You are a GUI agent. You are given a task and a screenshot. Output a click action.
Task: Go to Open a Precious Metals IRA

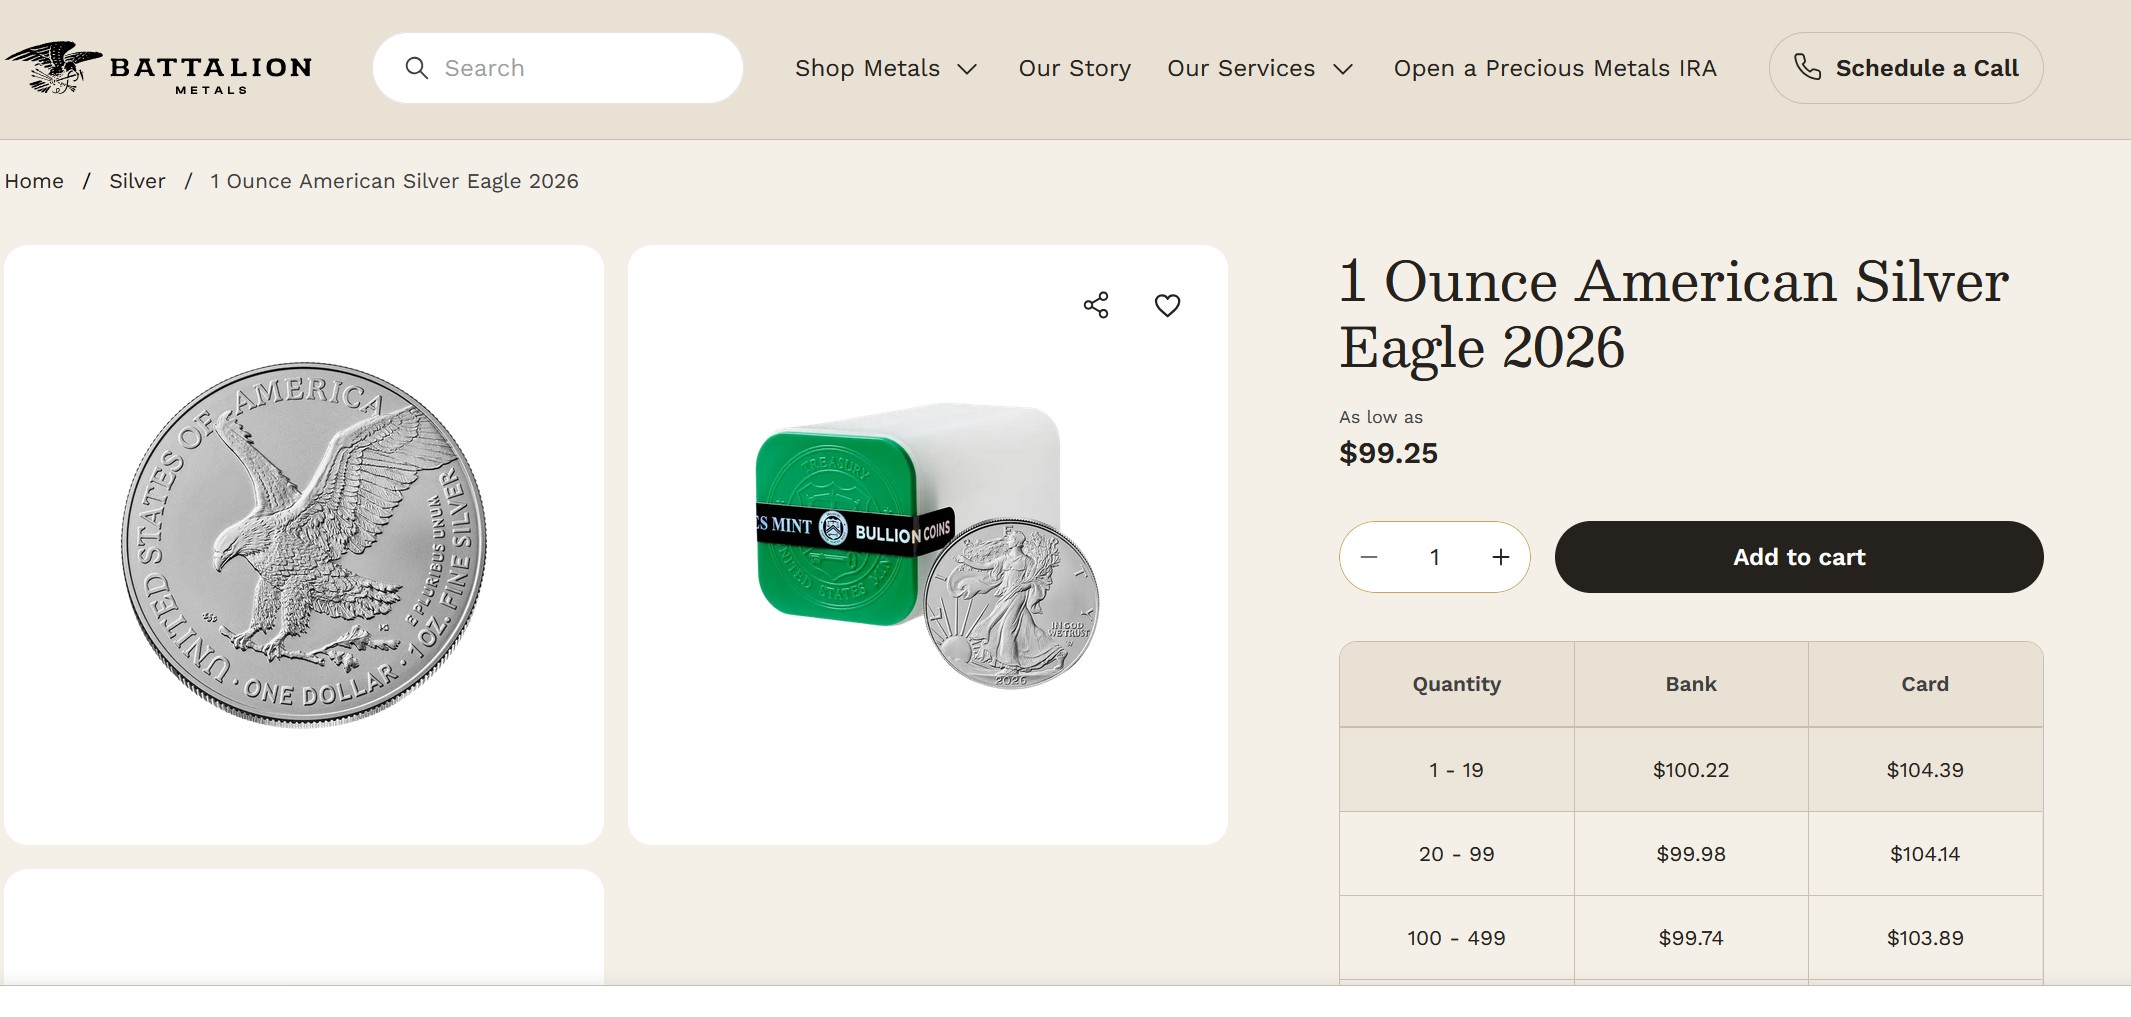tap(1555, 68)
